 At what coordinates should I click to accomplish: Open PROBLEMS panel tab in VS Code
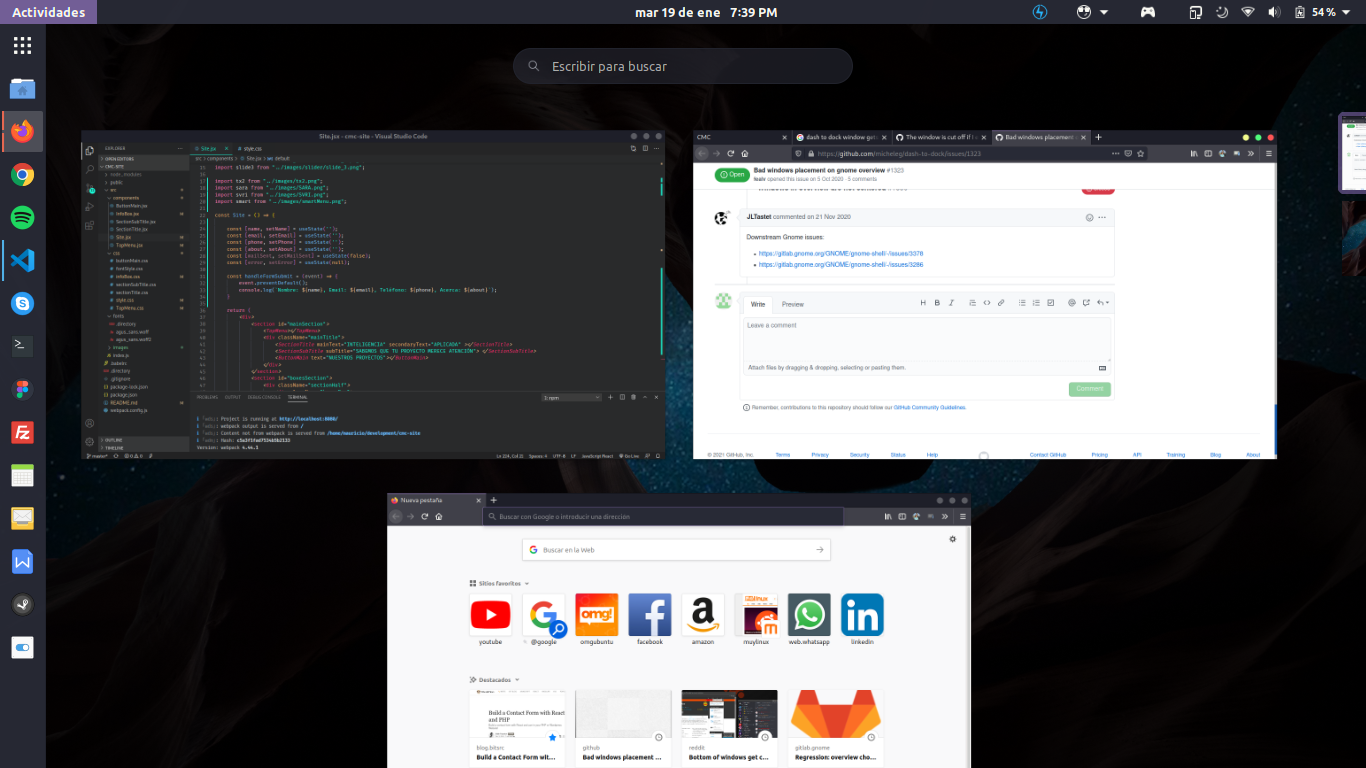(x=207, y=397)
